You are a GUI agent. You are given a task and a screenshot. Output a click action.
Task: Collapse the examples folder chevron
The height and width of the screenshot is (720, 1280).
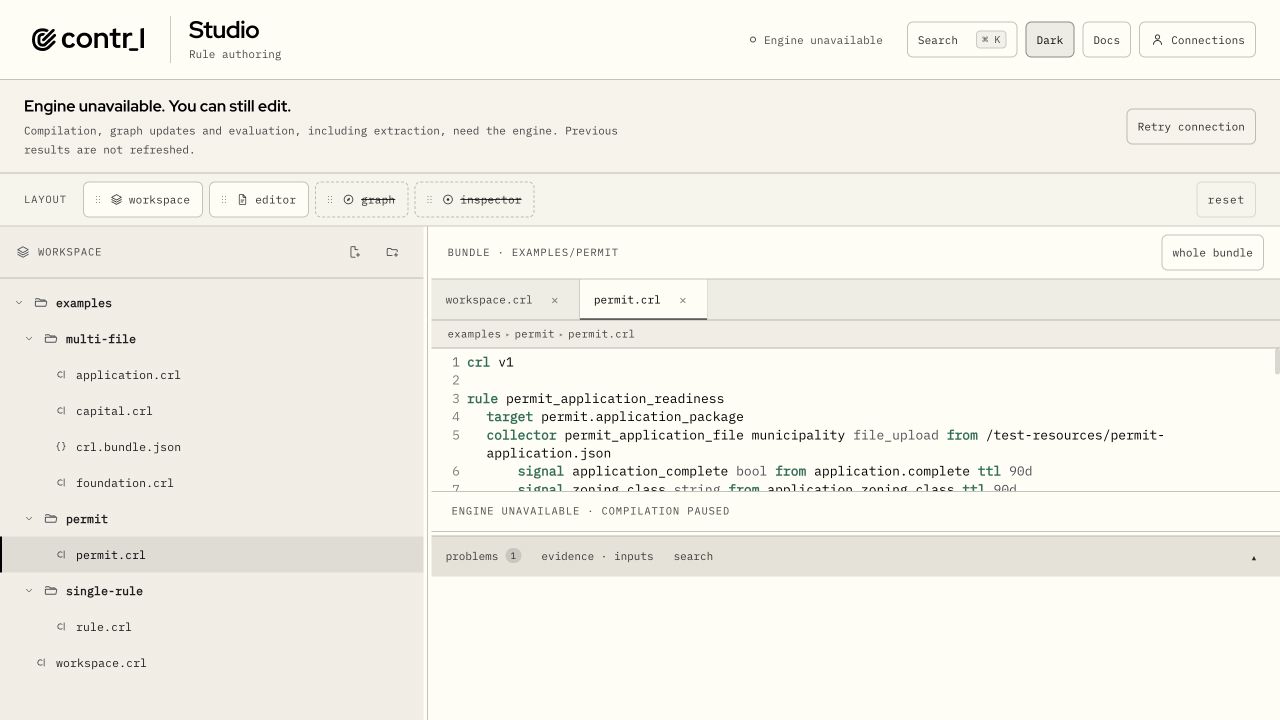click(19, 303)
